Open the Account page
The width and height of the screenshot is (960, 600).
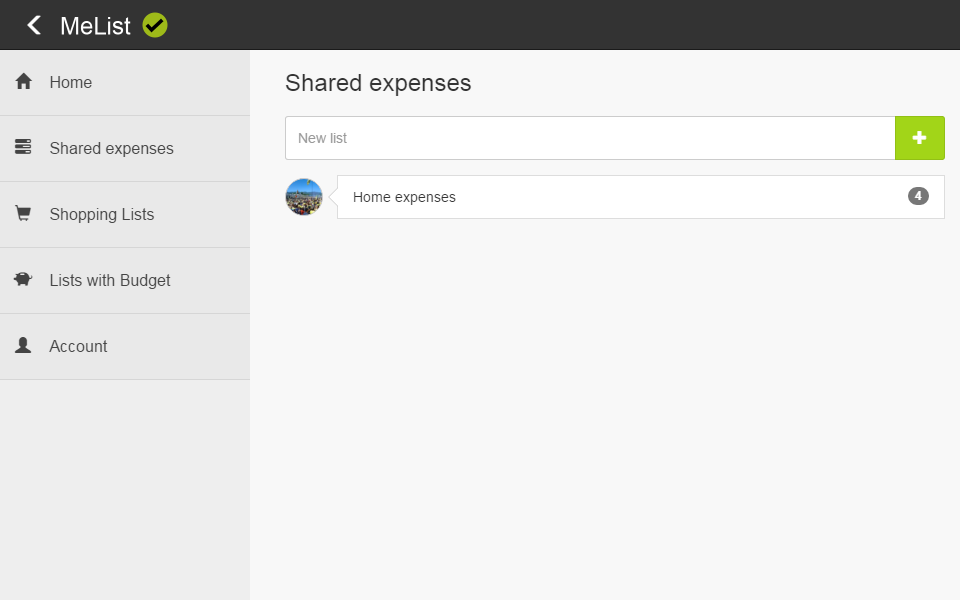pos(78,347)
